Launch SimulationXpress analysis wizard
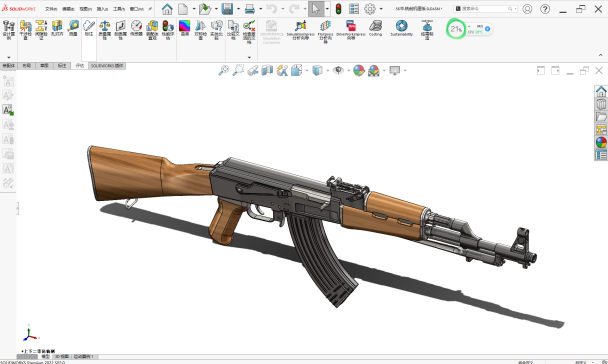The image size is (608, 364). [x=301, y=29]
